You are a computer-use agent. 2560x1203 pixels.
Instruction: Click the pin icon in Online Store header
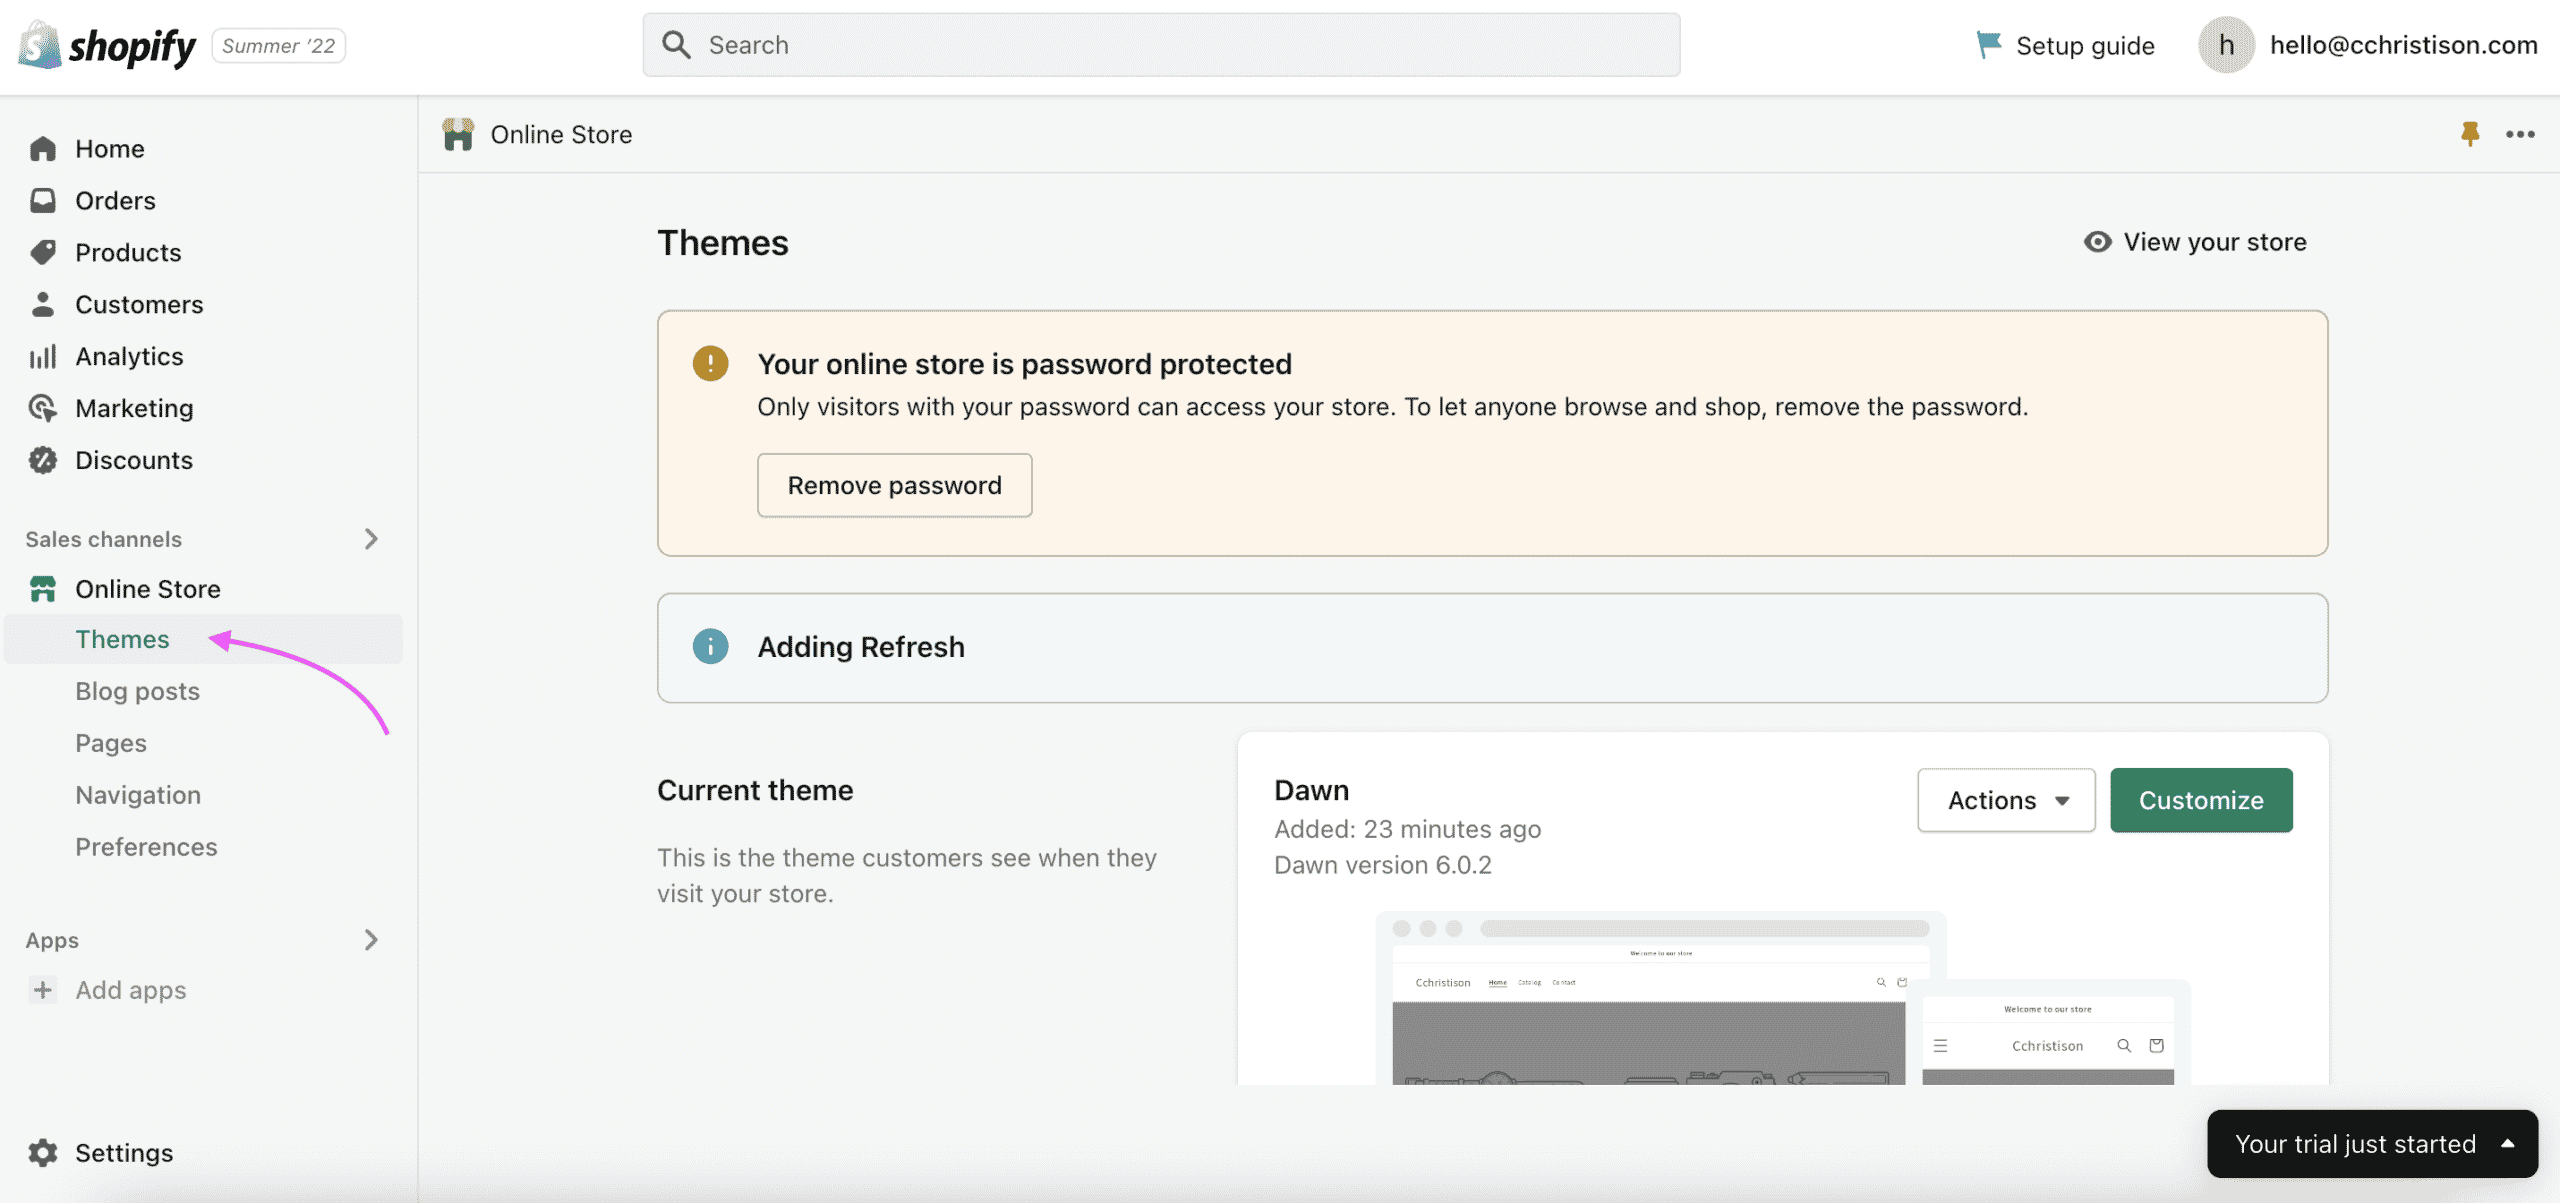tap(2470, 134)
